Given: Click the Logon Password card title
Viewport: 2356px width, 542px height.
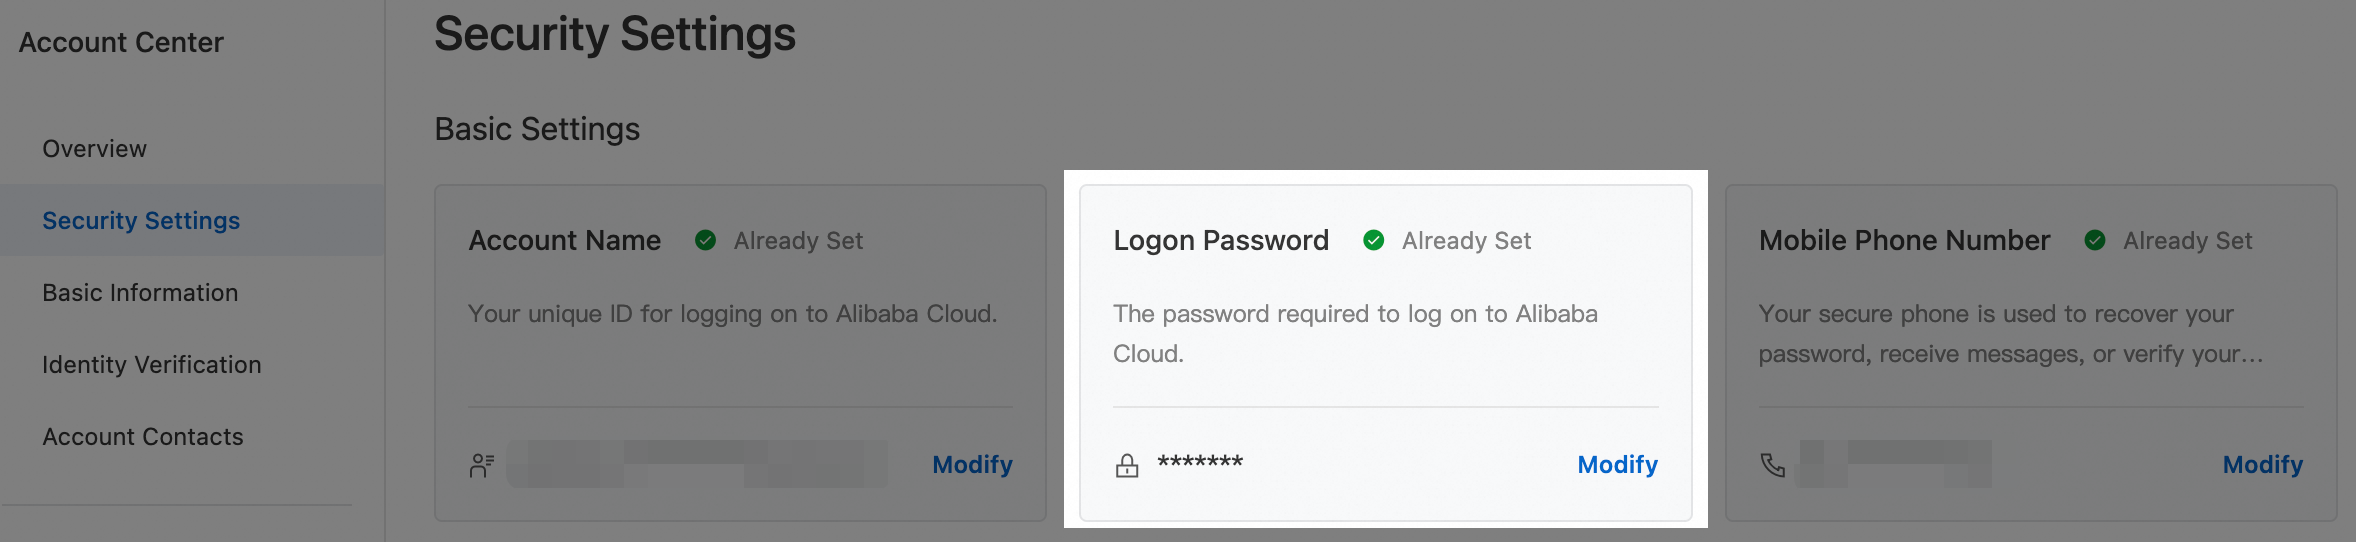Looking at the screenshot, I should [x=1221, y=241].
